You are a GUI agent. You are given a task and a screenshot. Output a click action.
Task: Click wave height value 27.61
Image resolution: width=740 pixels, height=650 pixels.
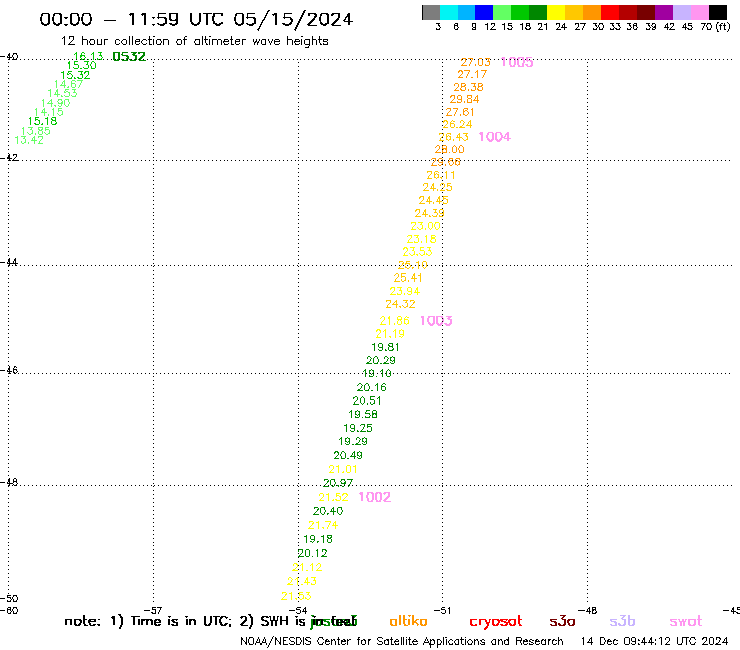pos(460,112)
